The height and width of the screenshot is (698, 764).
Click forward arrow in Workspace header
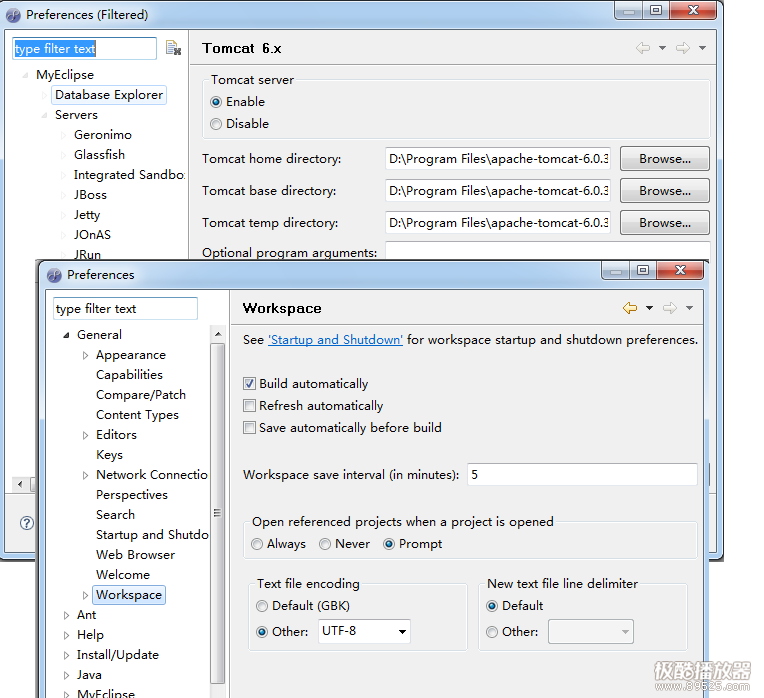(669, 308)
